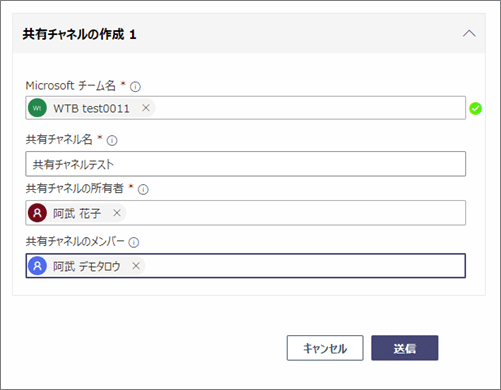Focus the Microsoft チーム名 picker field

[246, 108]
